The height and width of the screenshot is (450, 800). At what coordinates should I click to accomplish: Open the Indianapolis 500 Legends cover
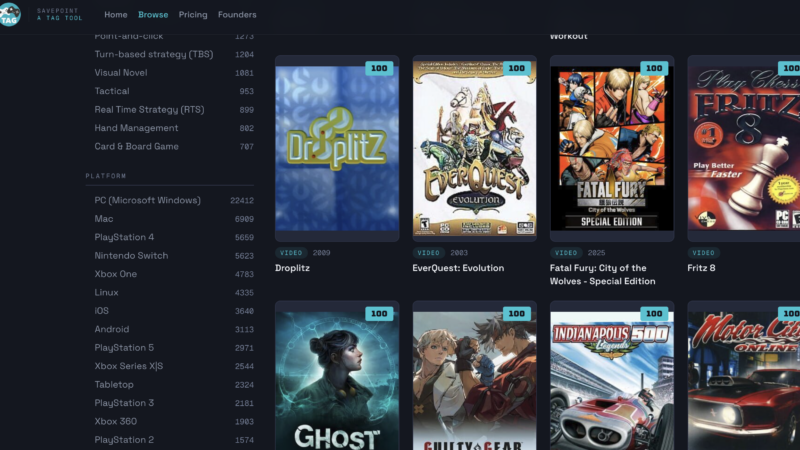tap(612, 376)
